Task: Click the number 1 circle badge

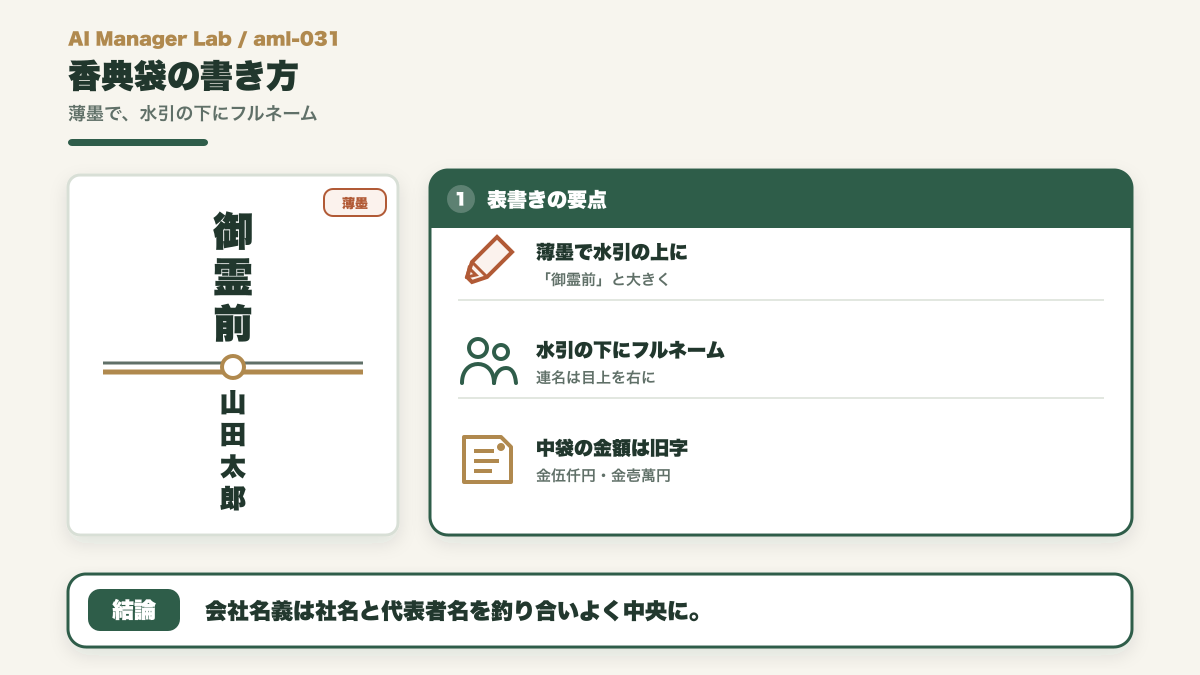Action: pos(460,199)
